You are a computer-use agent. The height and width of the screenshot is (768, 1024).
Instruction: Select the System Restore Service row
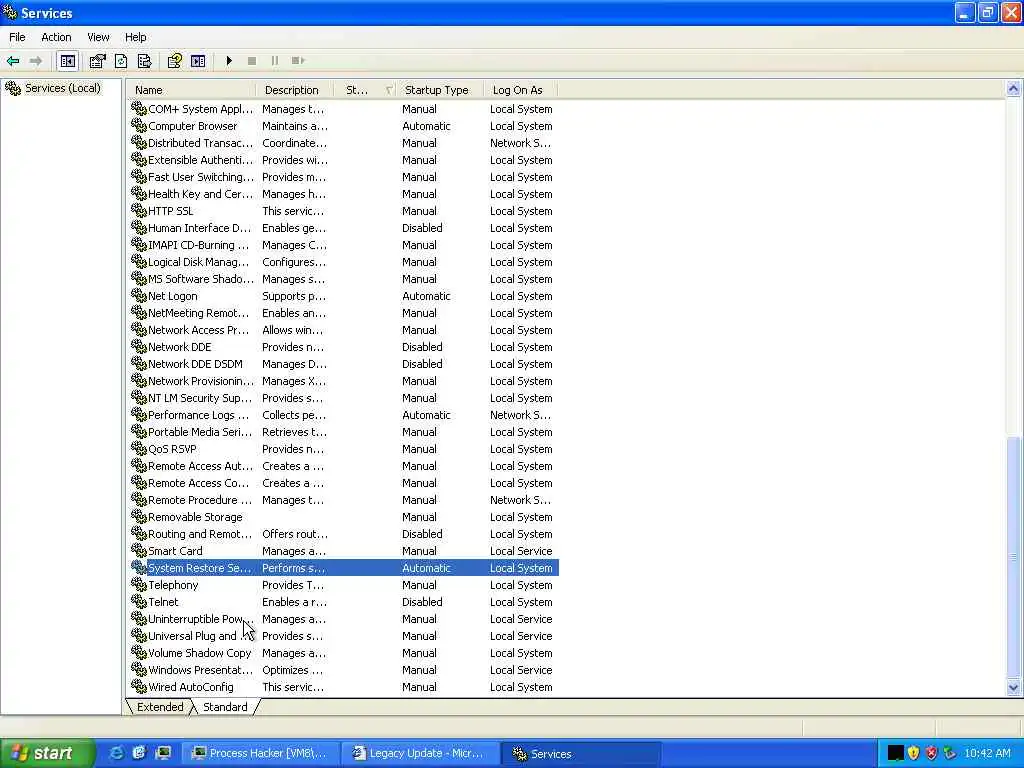(344, 568)
